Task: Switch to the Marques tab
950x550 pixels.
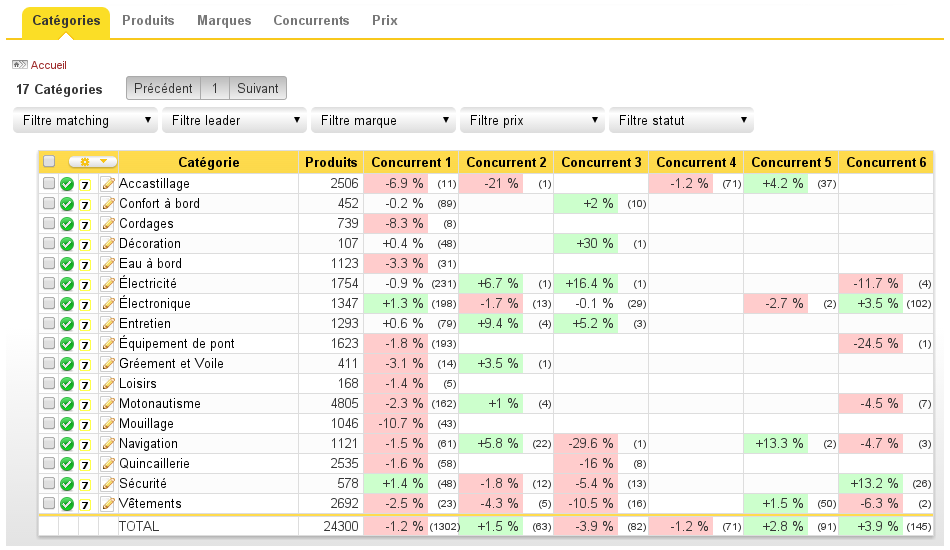Action: pyautogui.click(x=224, y=21)
